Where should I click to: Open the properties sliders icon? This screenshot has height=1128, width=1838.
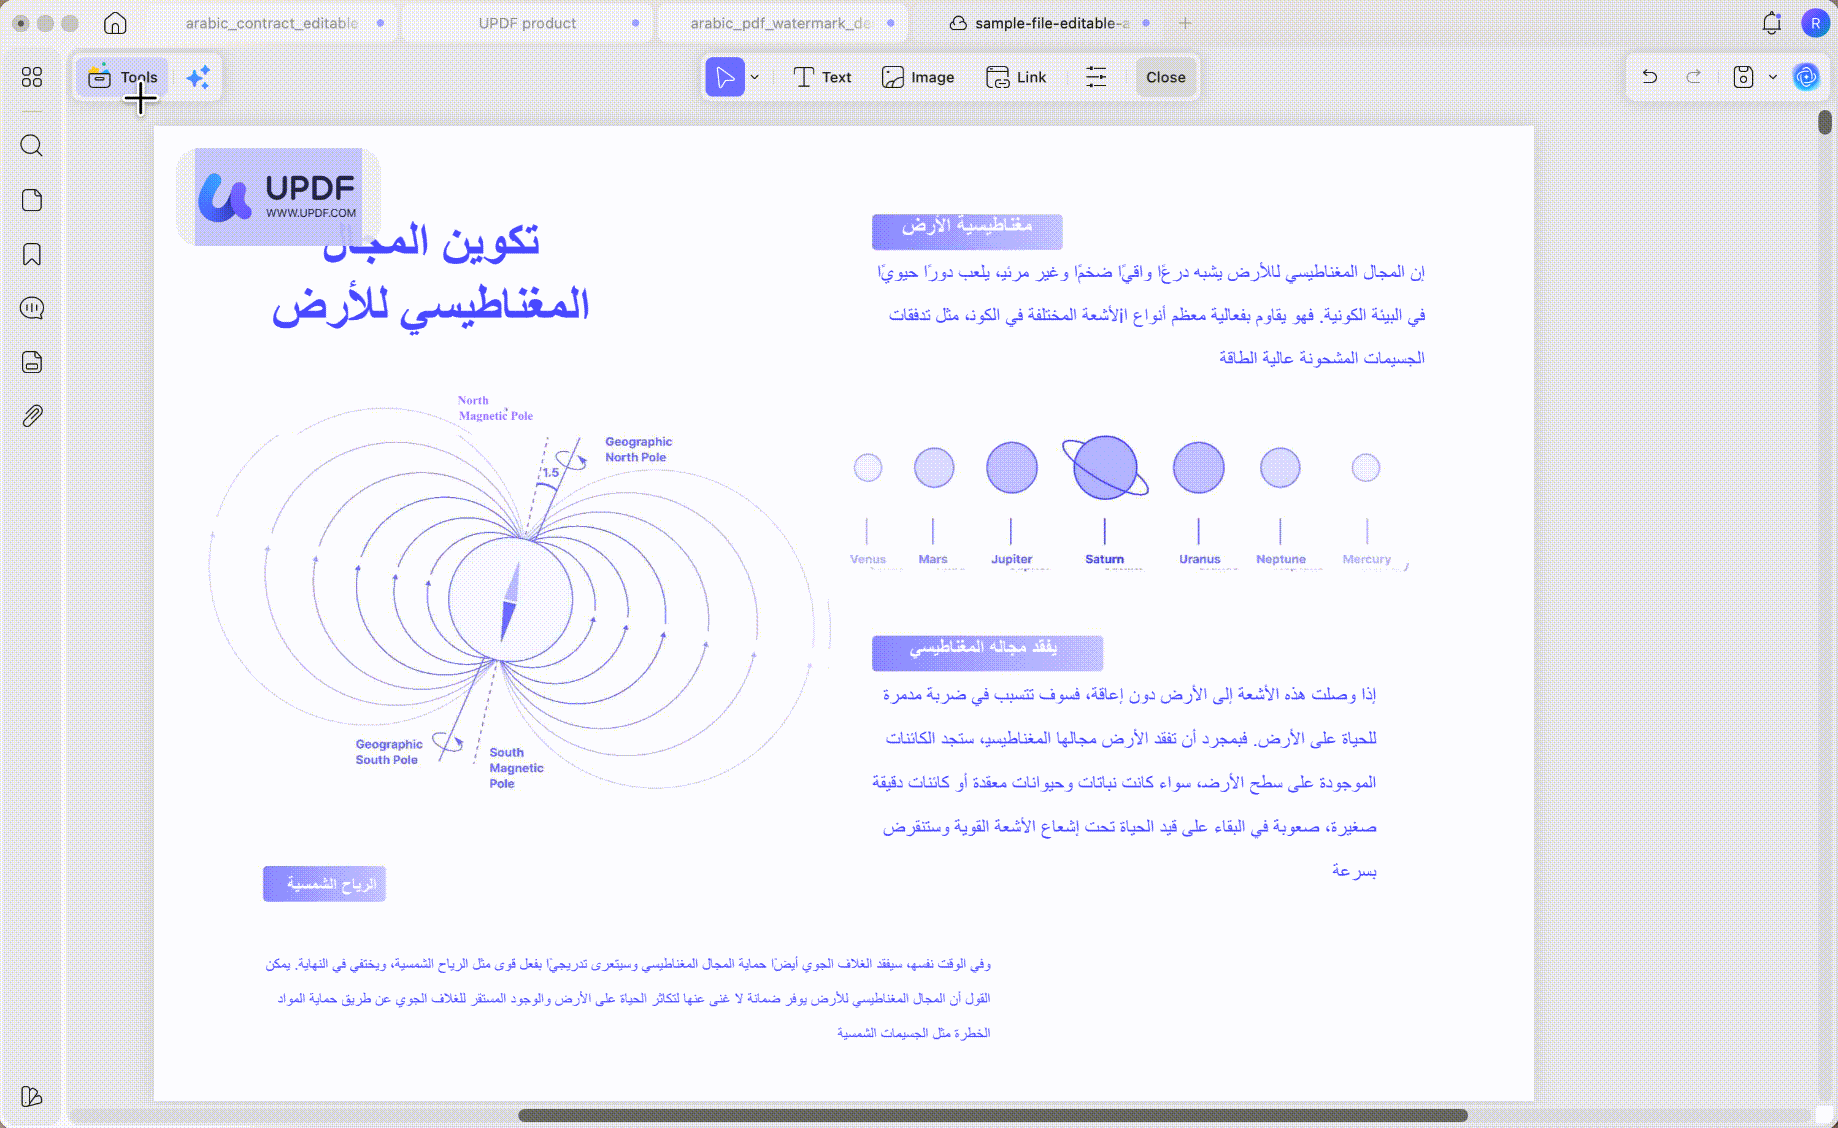click(x=1096, y=77)
